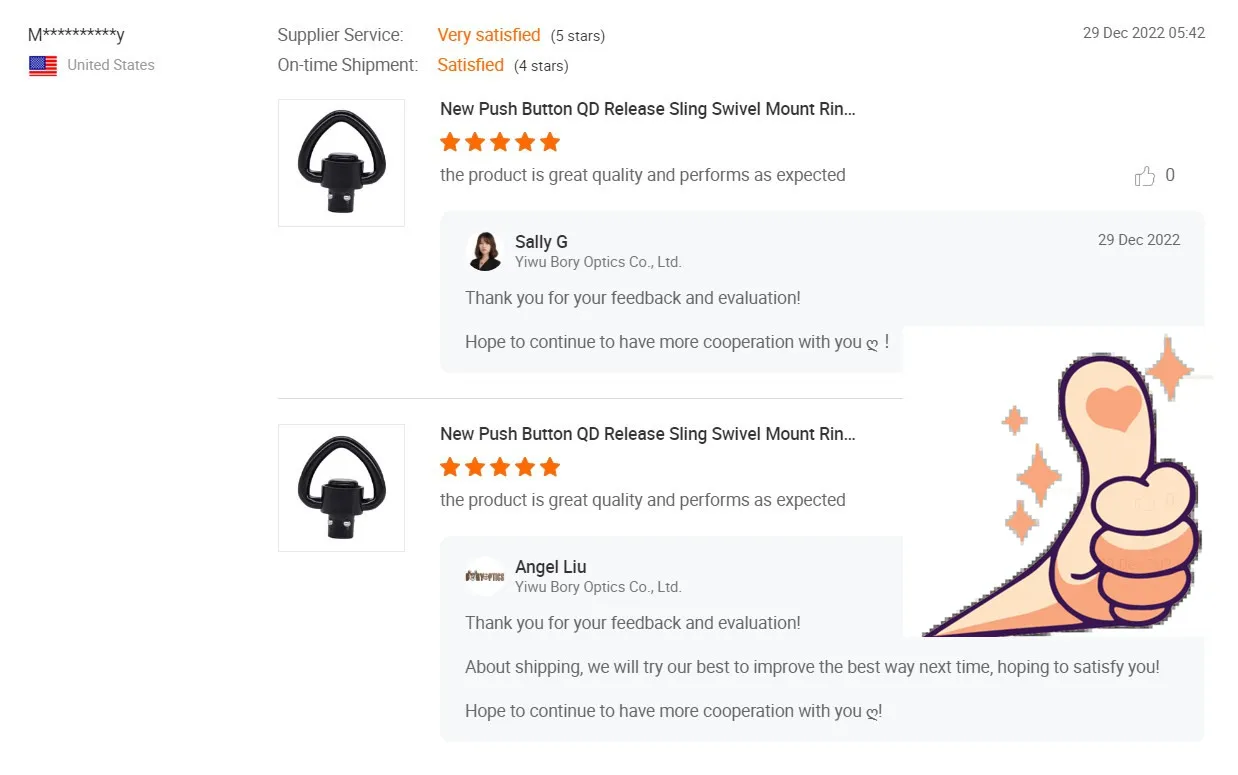Screen dimensions: 1238x775
Task: Open Yiwu Bory Optics link under Sally G
Action: pos(598,262)
